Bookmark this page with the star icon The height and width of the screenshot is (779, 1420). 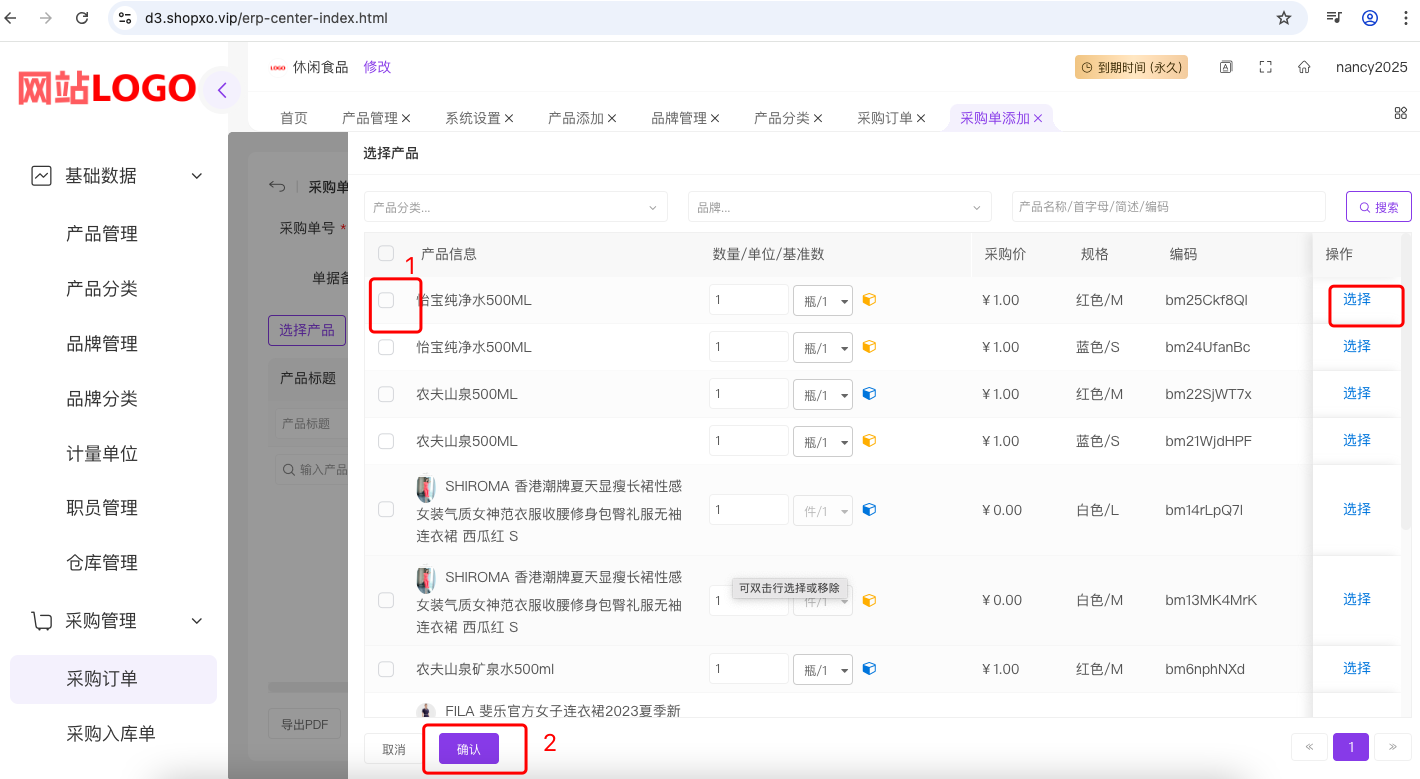pos(1284,18)
